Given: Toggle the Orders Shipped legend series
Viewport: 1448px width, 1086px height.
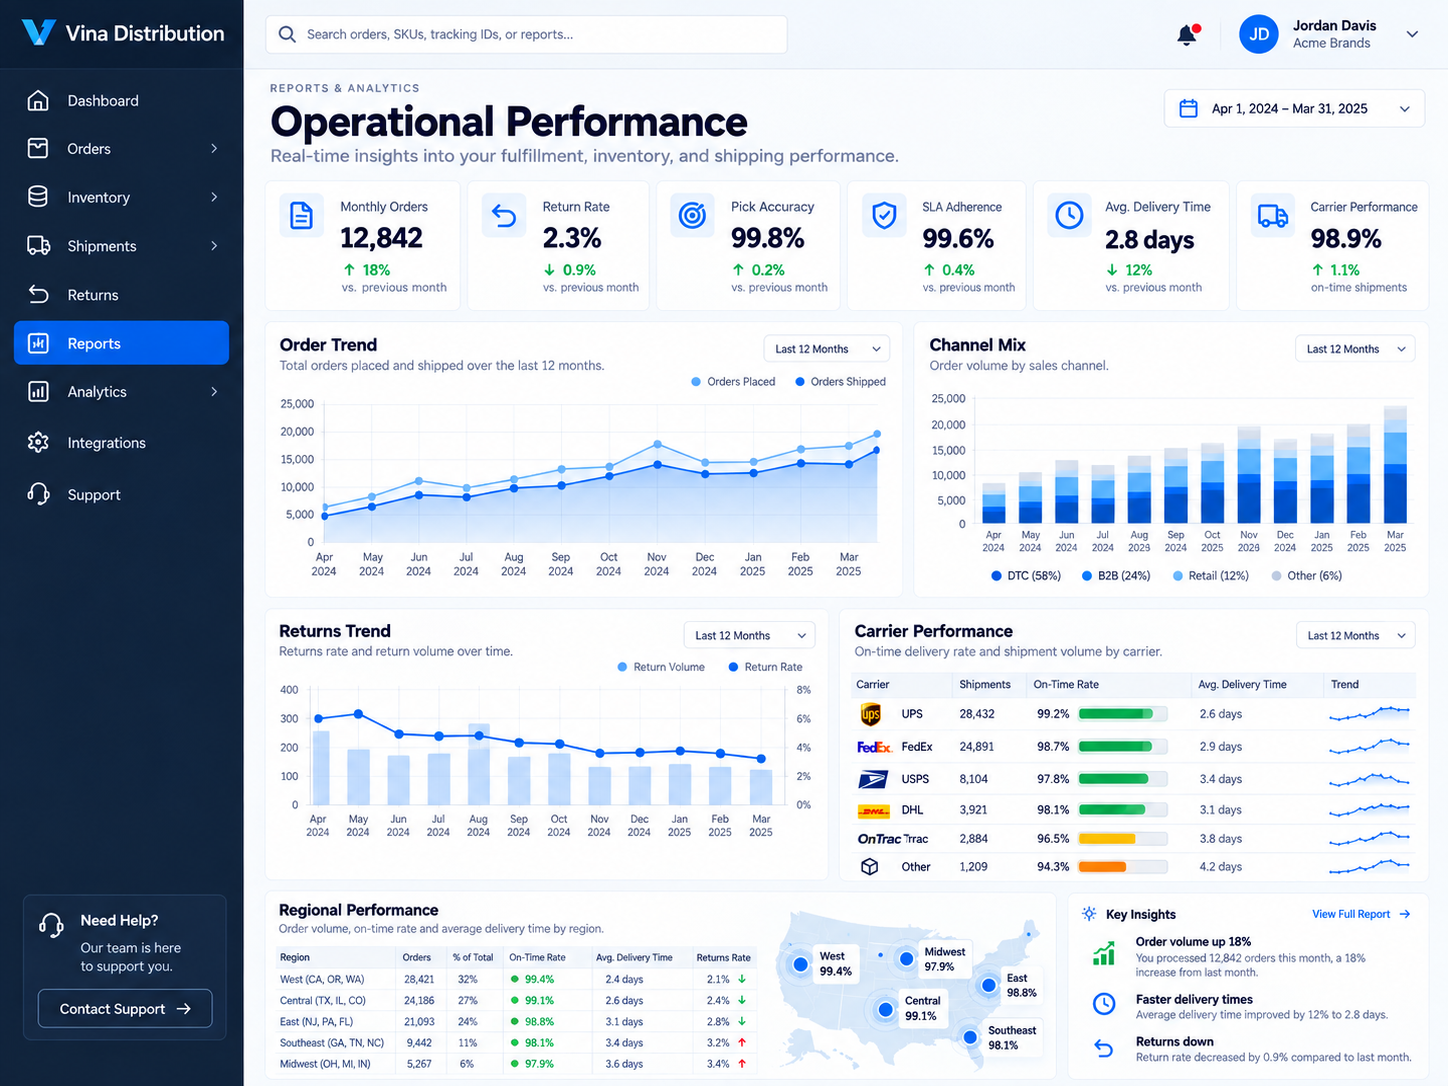Looking at the screenshot, I should [x=840, y=382].
